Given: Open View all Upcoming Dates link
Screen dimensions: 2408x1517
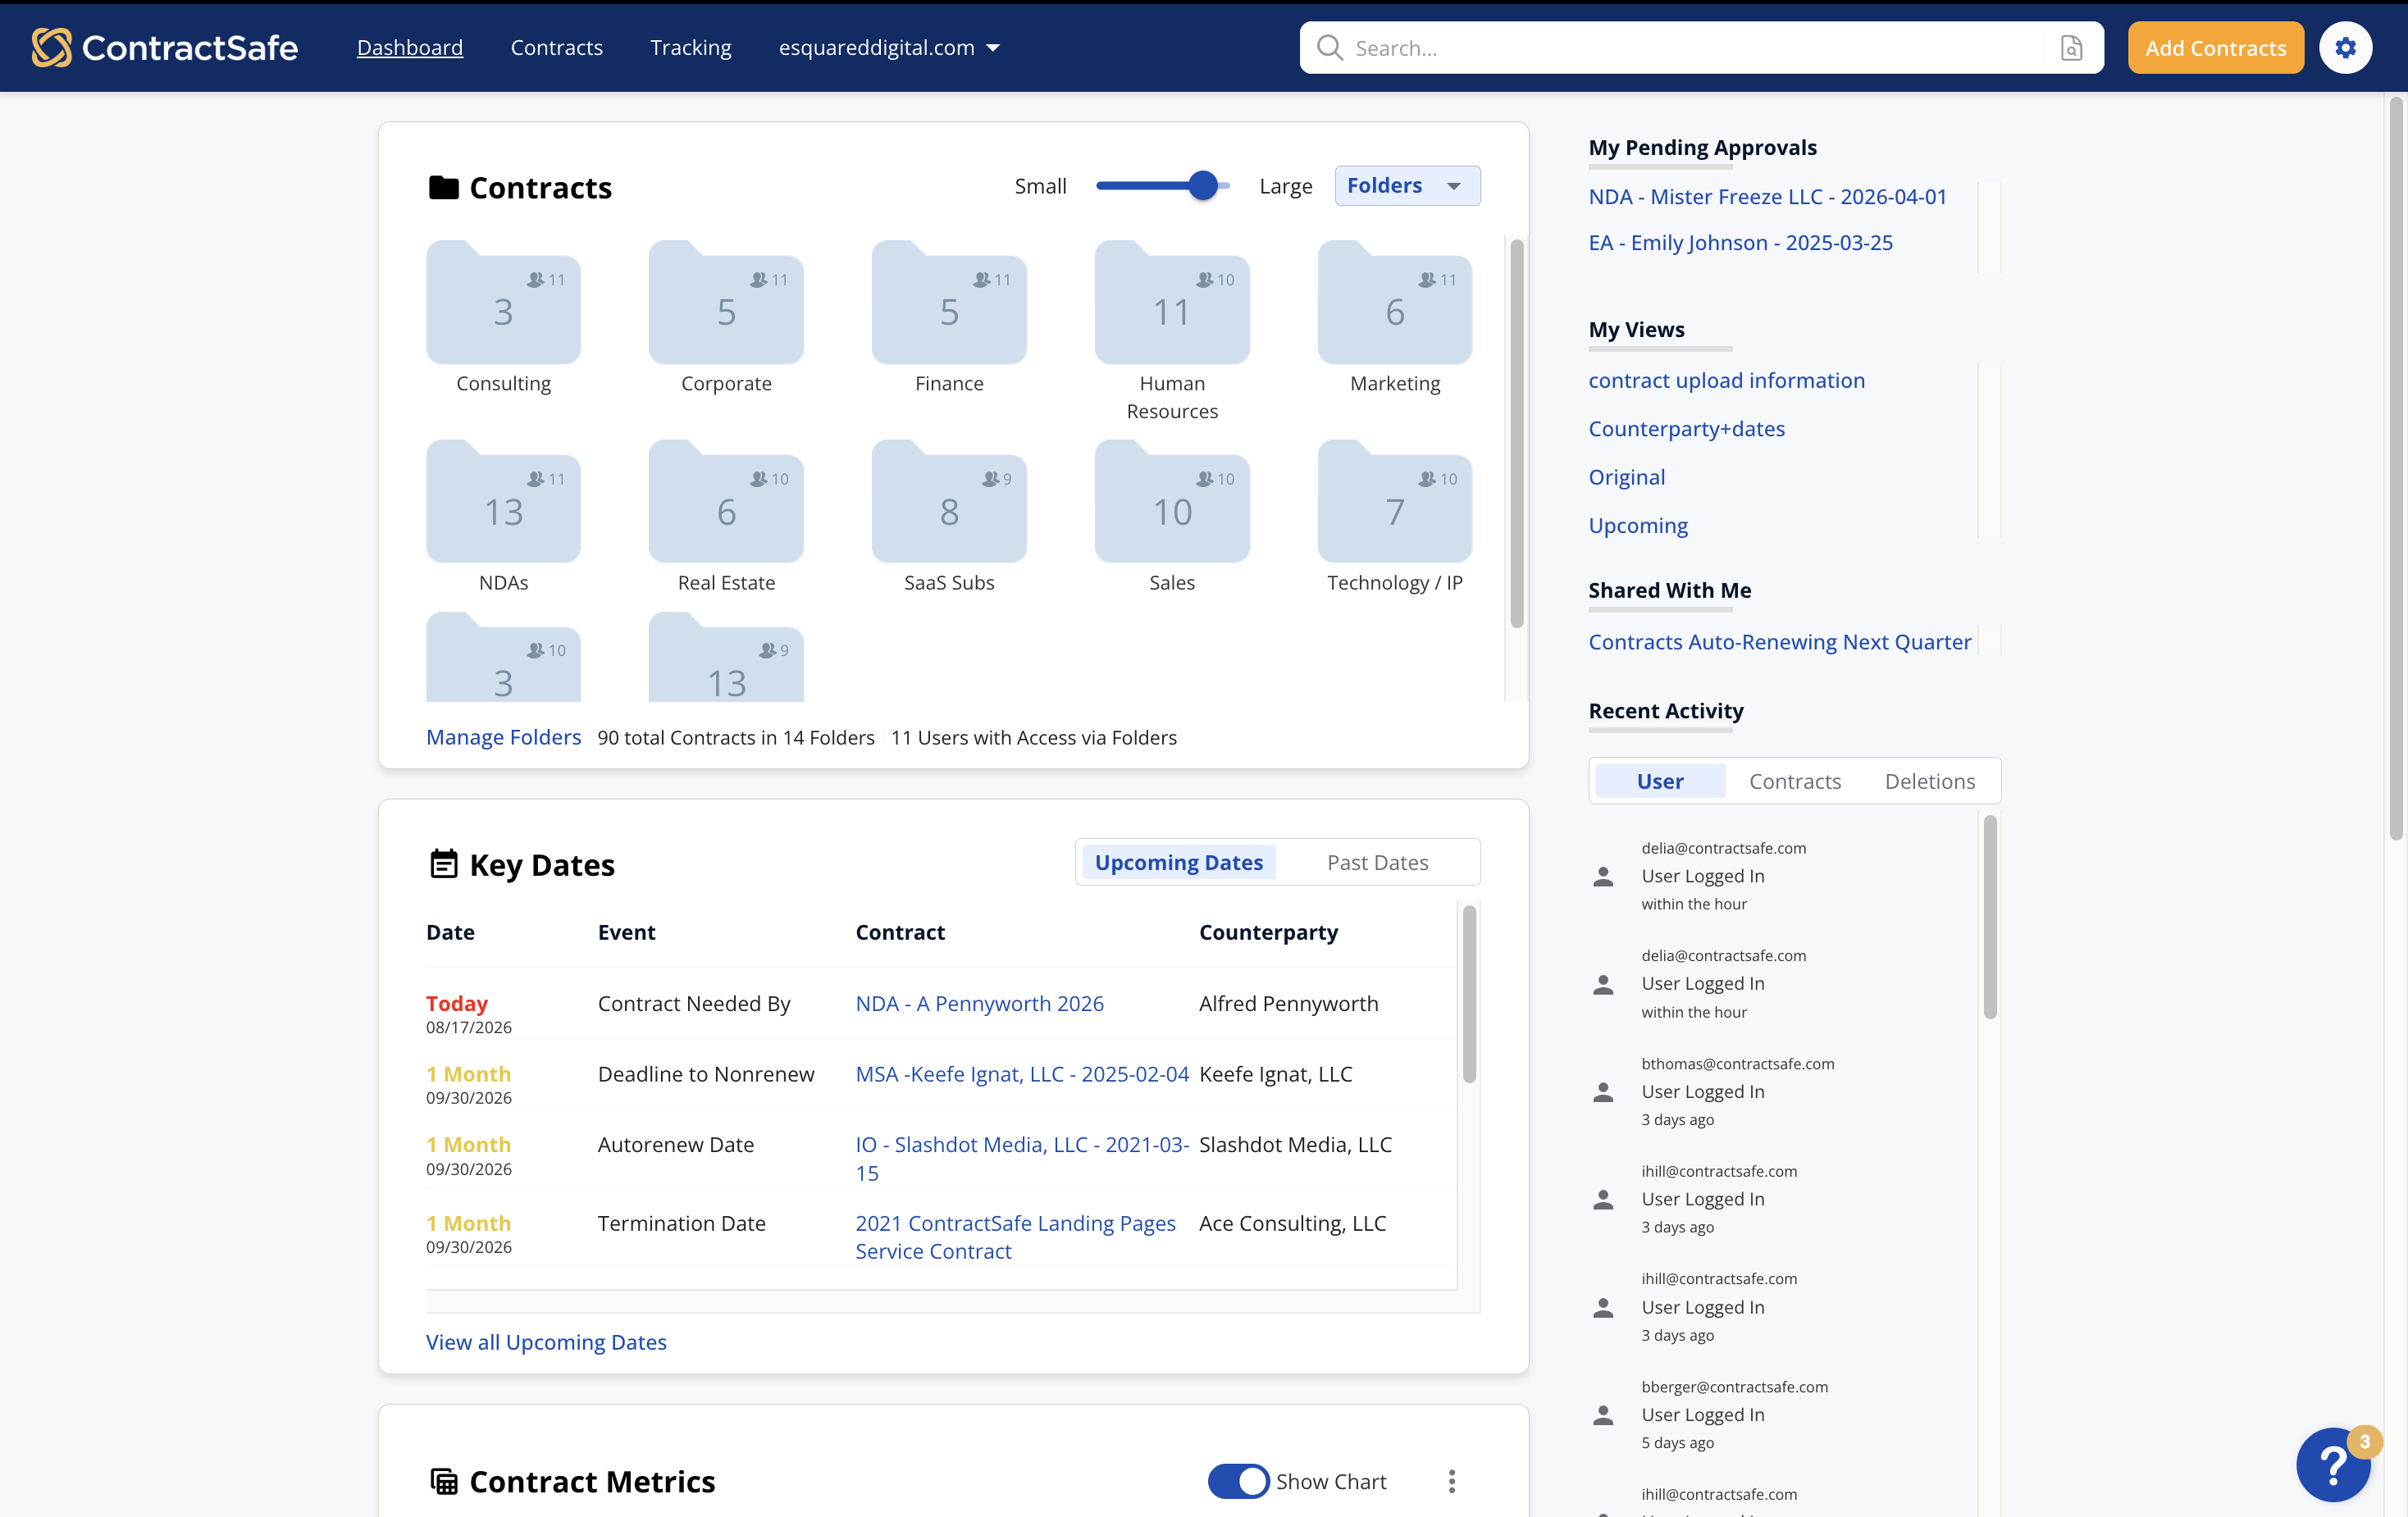Looking at the screenshot, I should coord(546,1342).
